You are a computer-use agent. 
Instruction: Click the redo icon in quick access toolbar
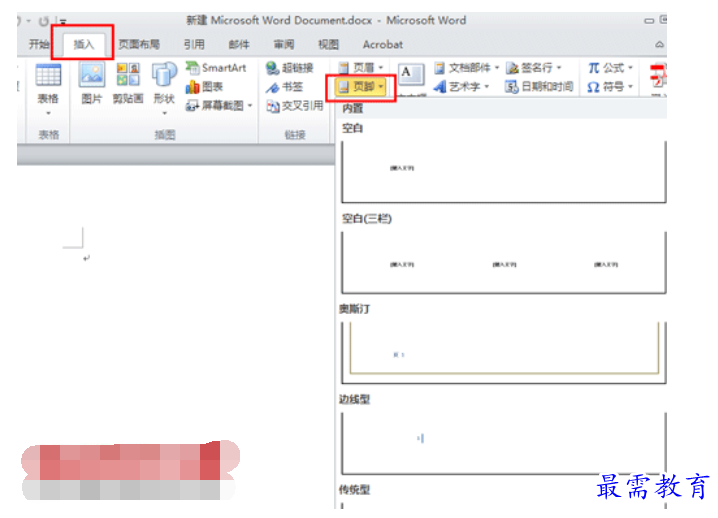pos(44,21)
